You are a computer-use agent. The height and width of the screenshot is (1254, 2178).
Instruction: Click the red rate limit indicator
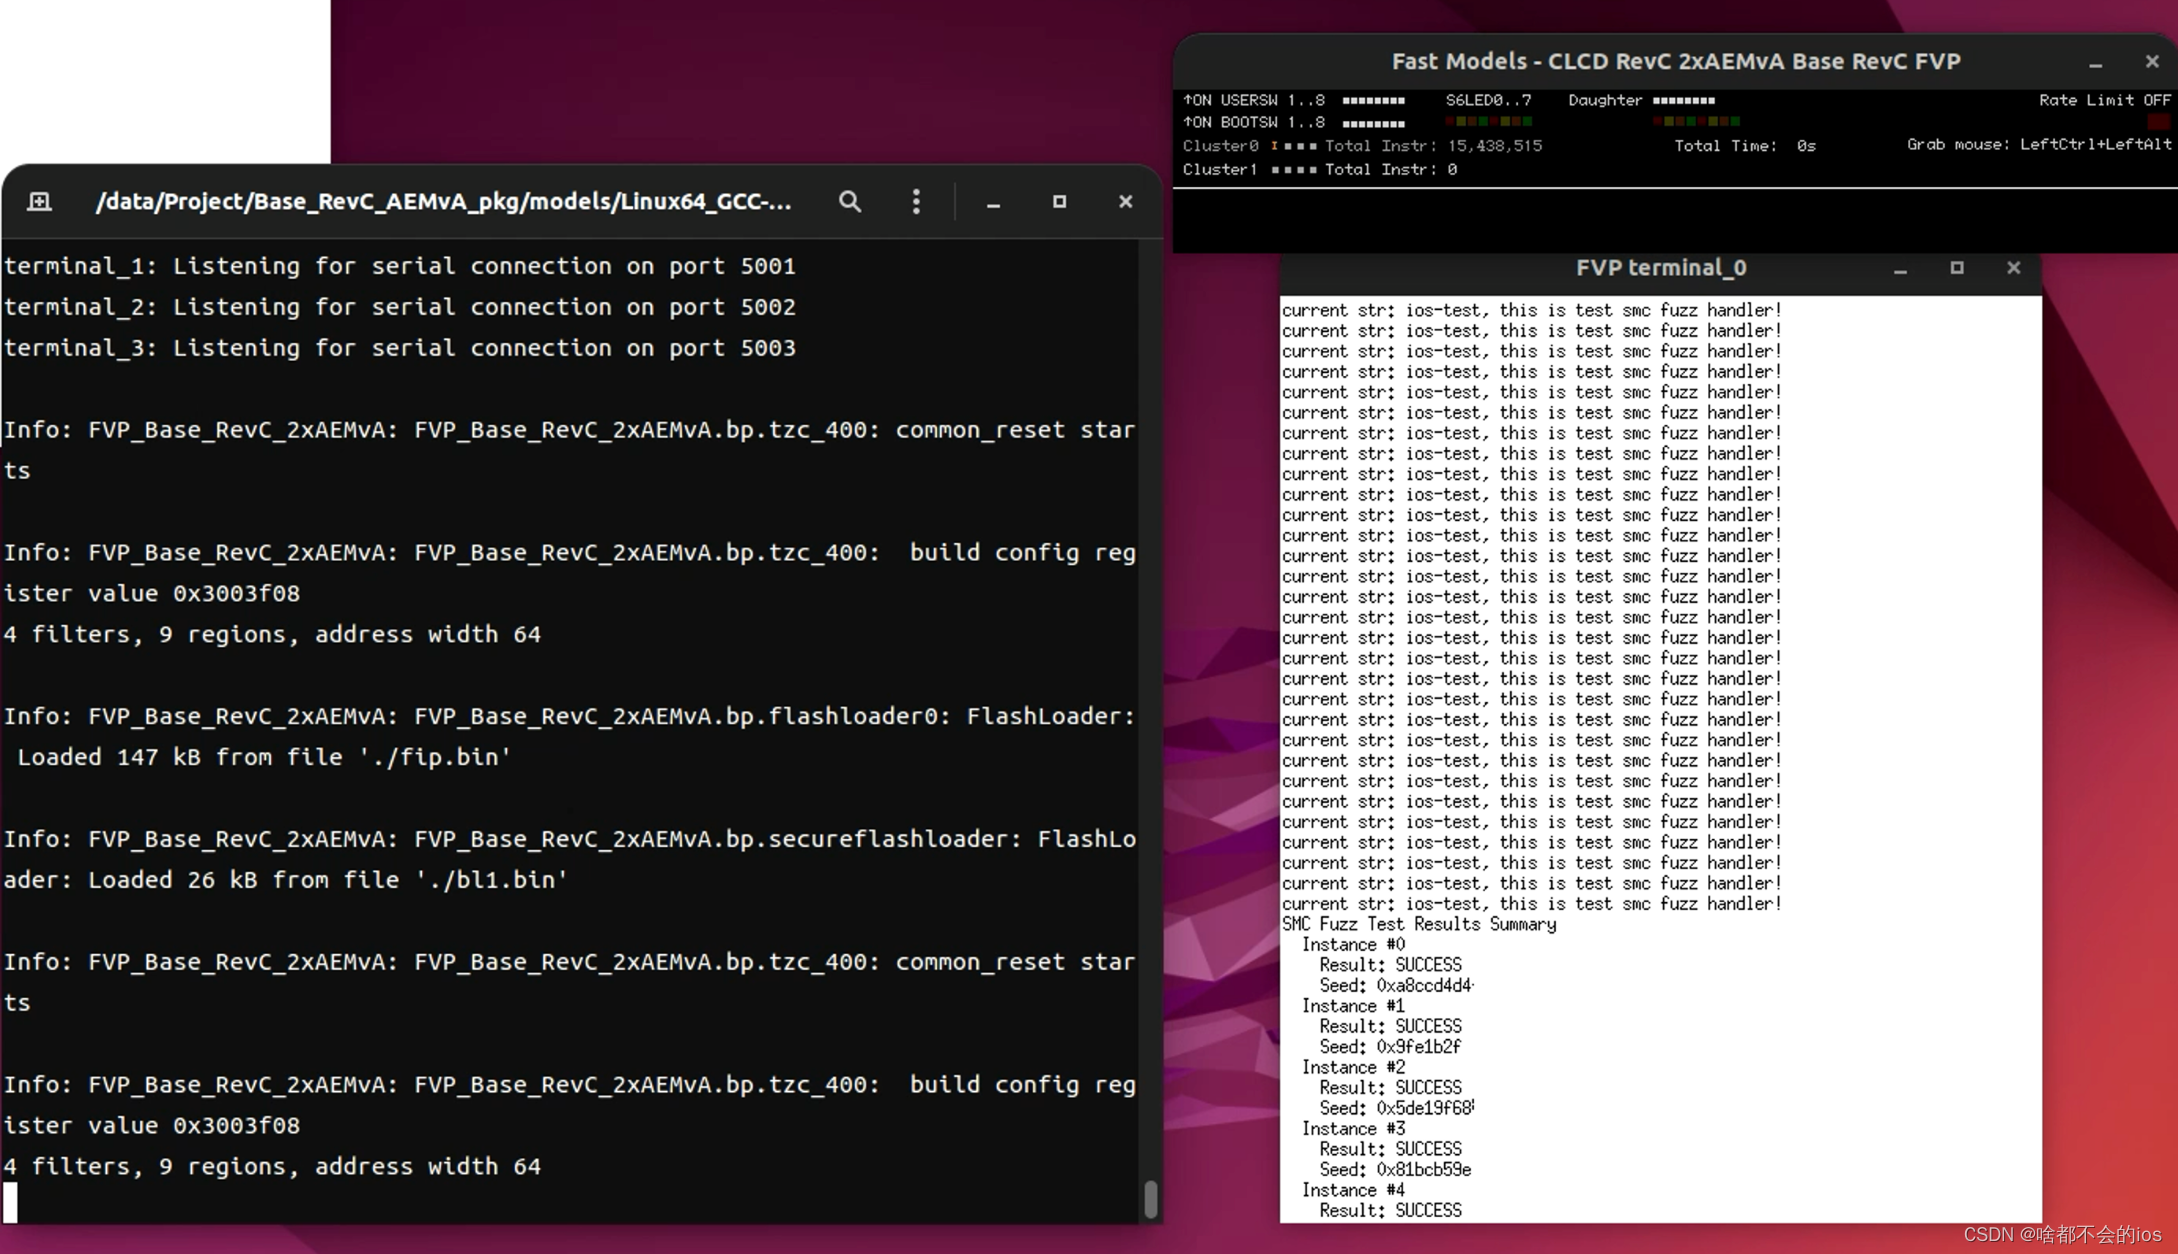click(x=2157, y=122)
